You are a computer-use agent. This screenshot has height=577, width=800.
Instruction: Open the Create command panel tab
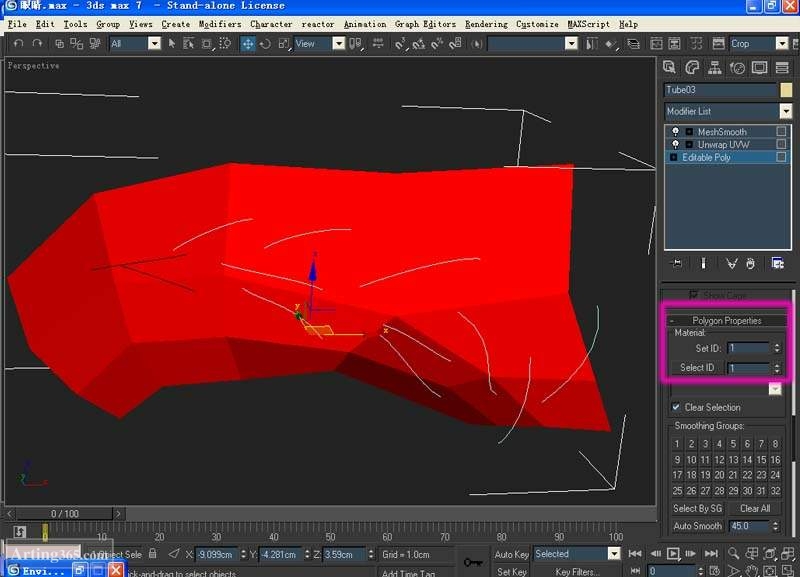coord(669,67)
